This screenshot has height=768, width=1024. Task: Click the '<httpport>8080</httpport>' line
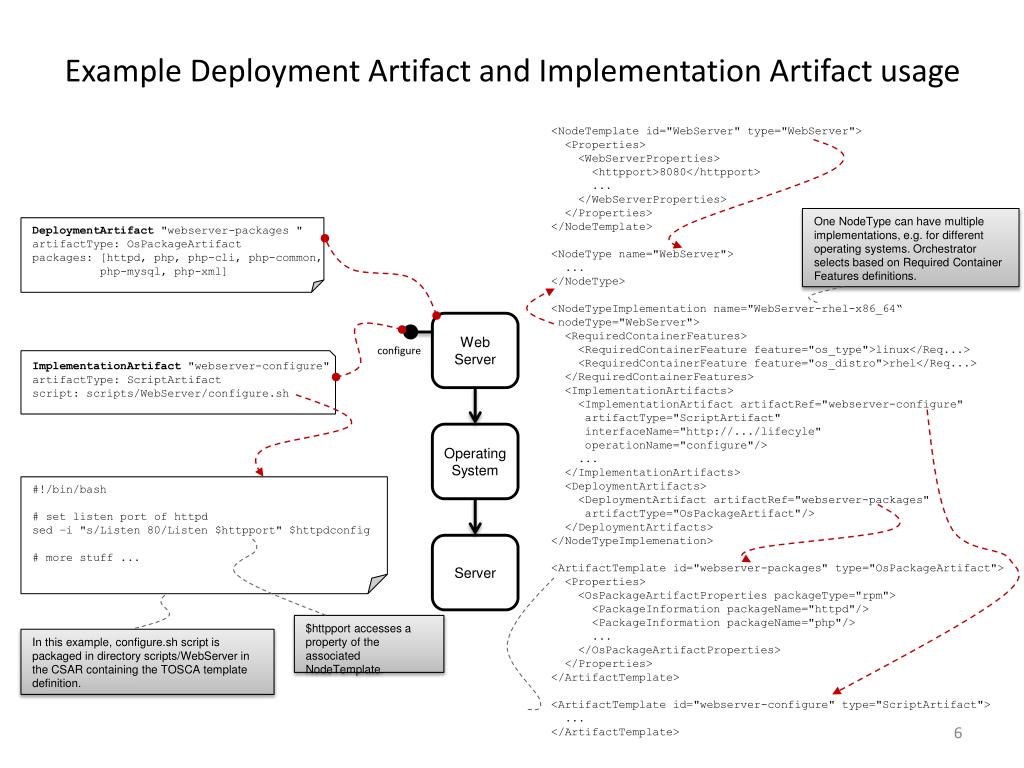pos(676,172)
